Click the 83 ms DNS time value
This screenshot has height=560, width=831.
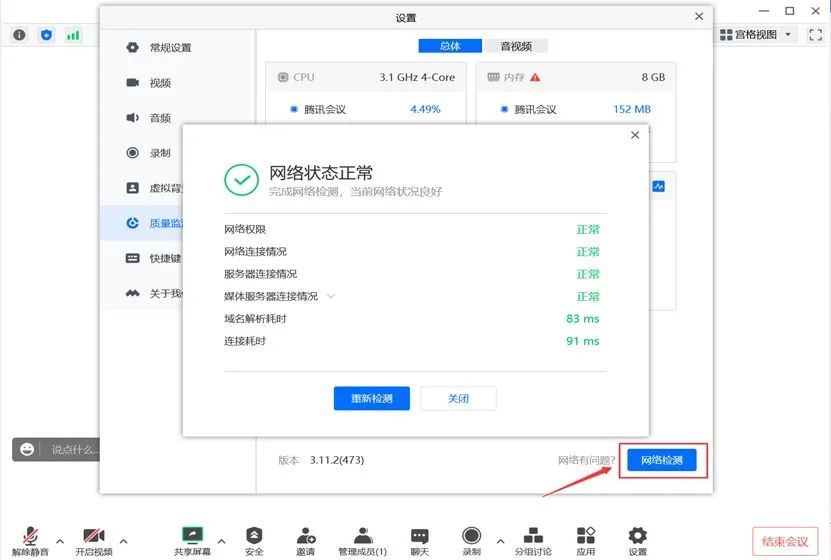tap(582, 318)
